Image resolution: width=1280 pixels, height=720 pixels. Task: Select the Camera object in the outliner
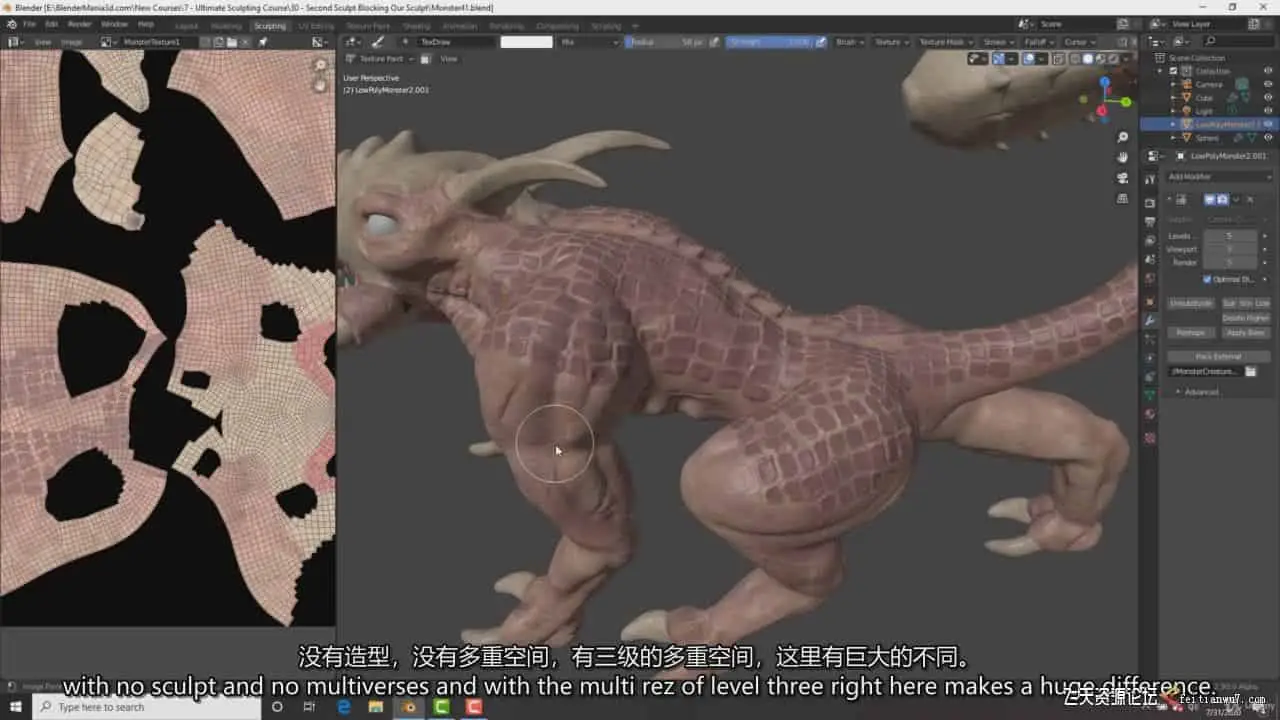click(1208, 84)
